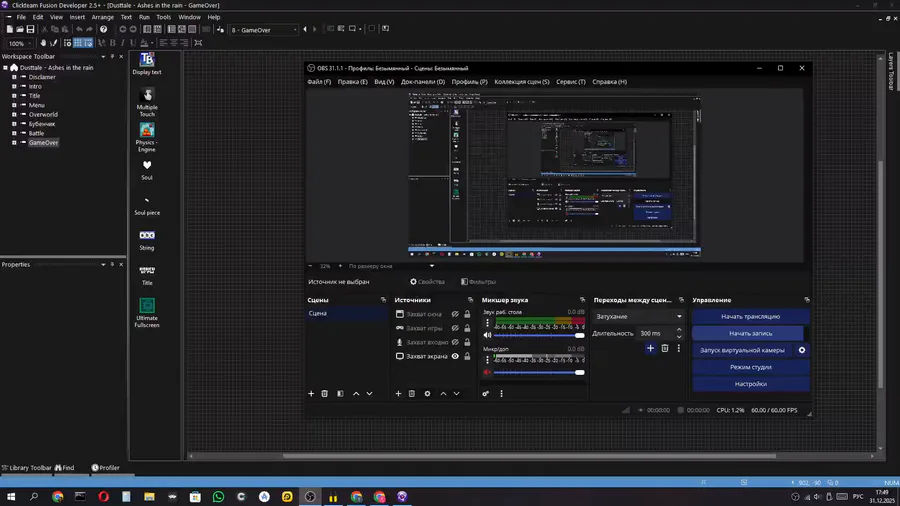Expand the Battle frame tree node
The image size is (900, 506).
pyautogui.click(x=14, y=133)
